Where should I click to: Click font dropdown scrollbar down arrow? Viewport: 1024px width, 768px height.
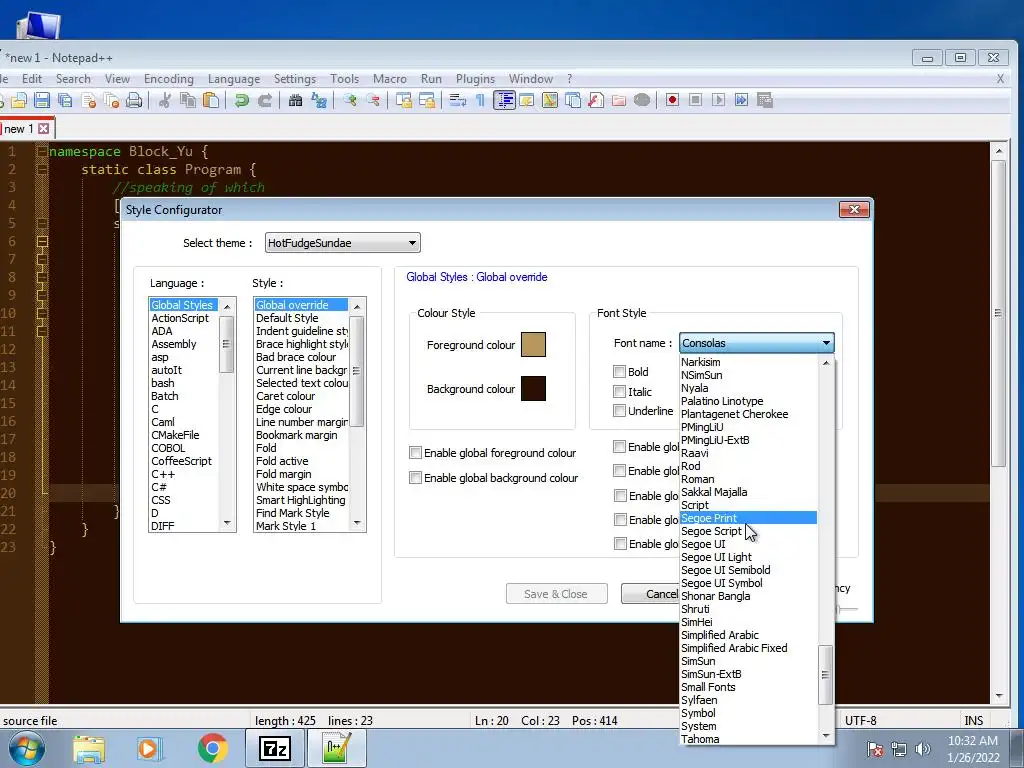[826, 736]
